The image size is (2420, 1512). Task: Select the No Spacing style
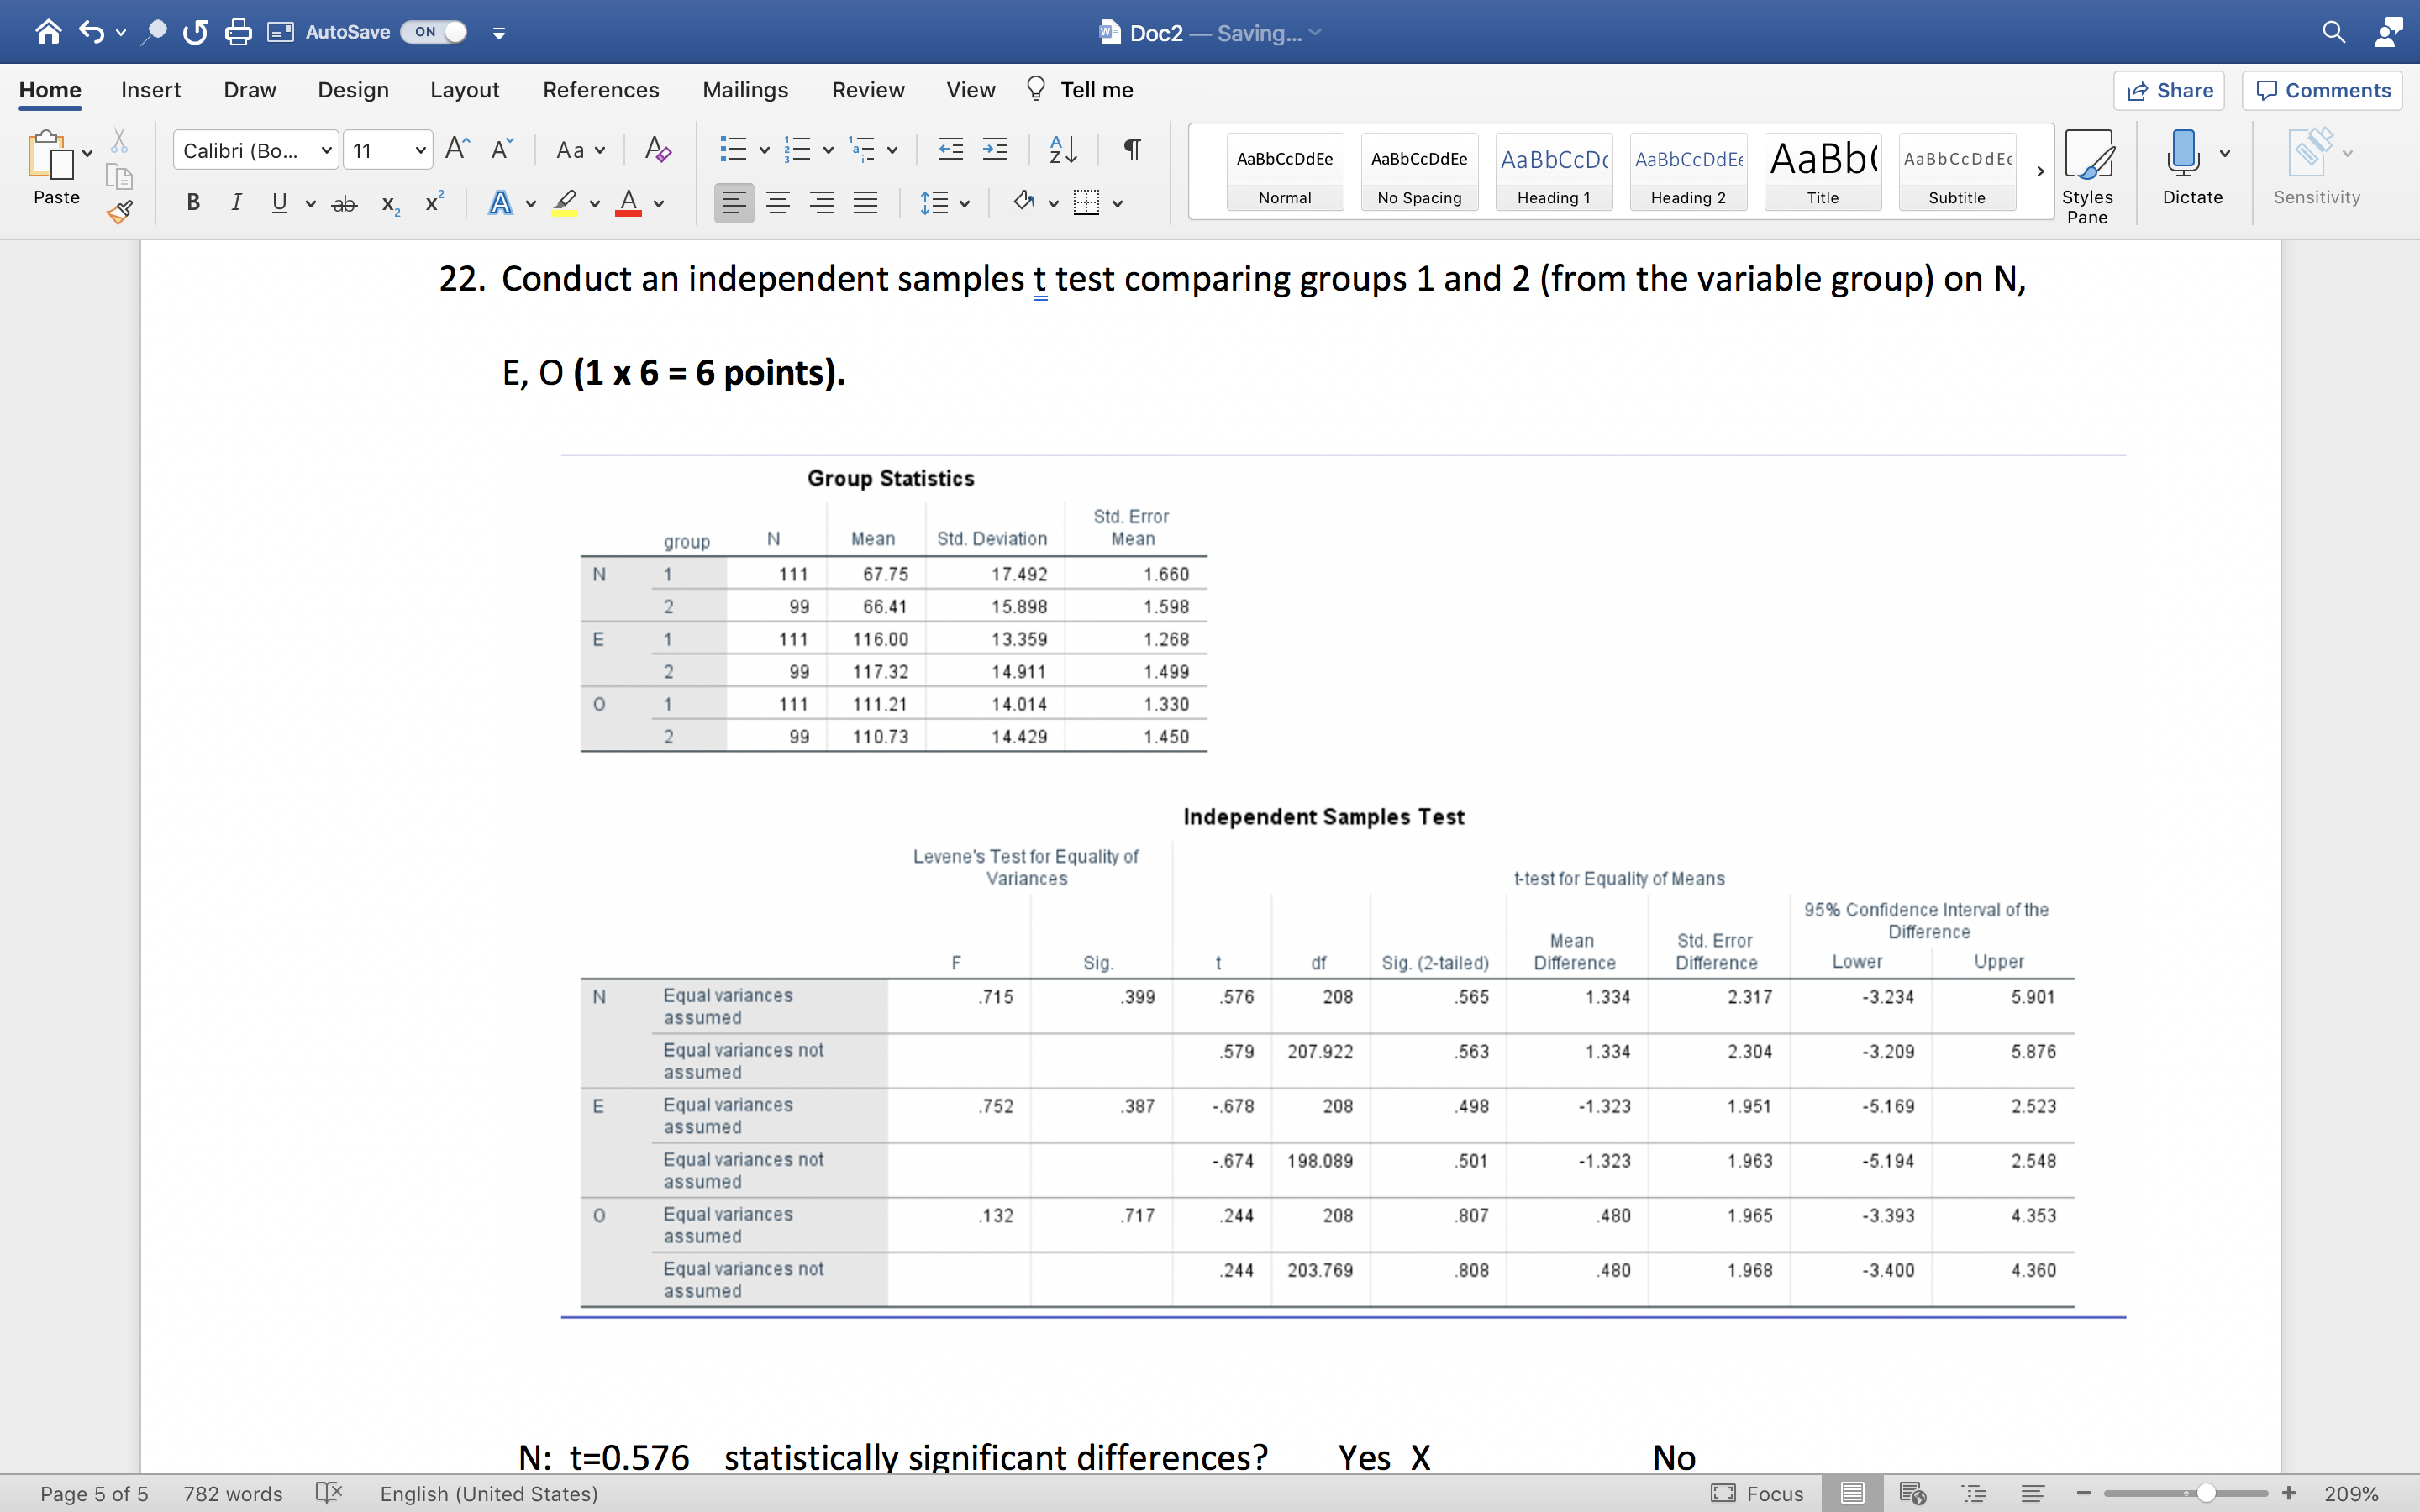1417,172
